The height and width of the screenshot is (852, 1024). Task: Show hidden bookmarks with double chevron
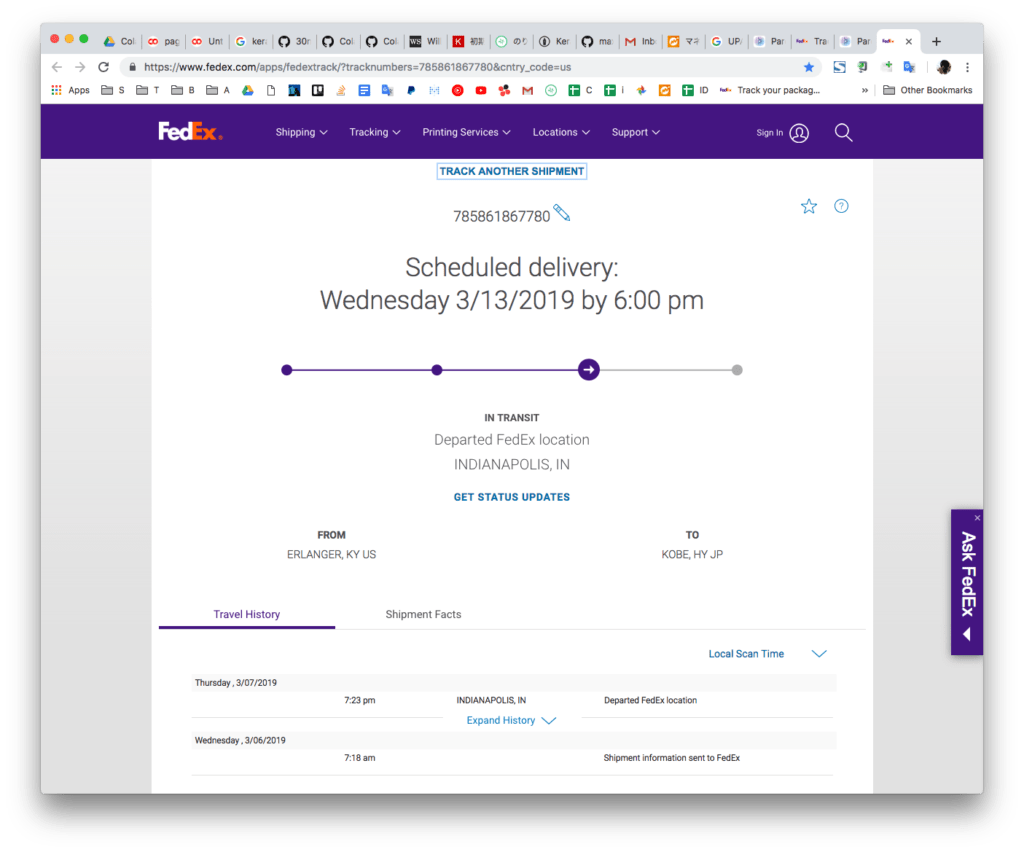coord(865,90)
